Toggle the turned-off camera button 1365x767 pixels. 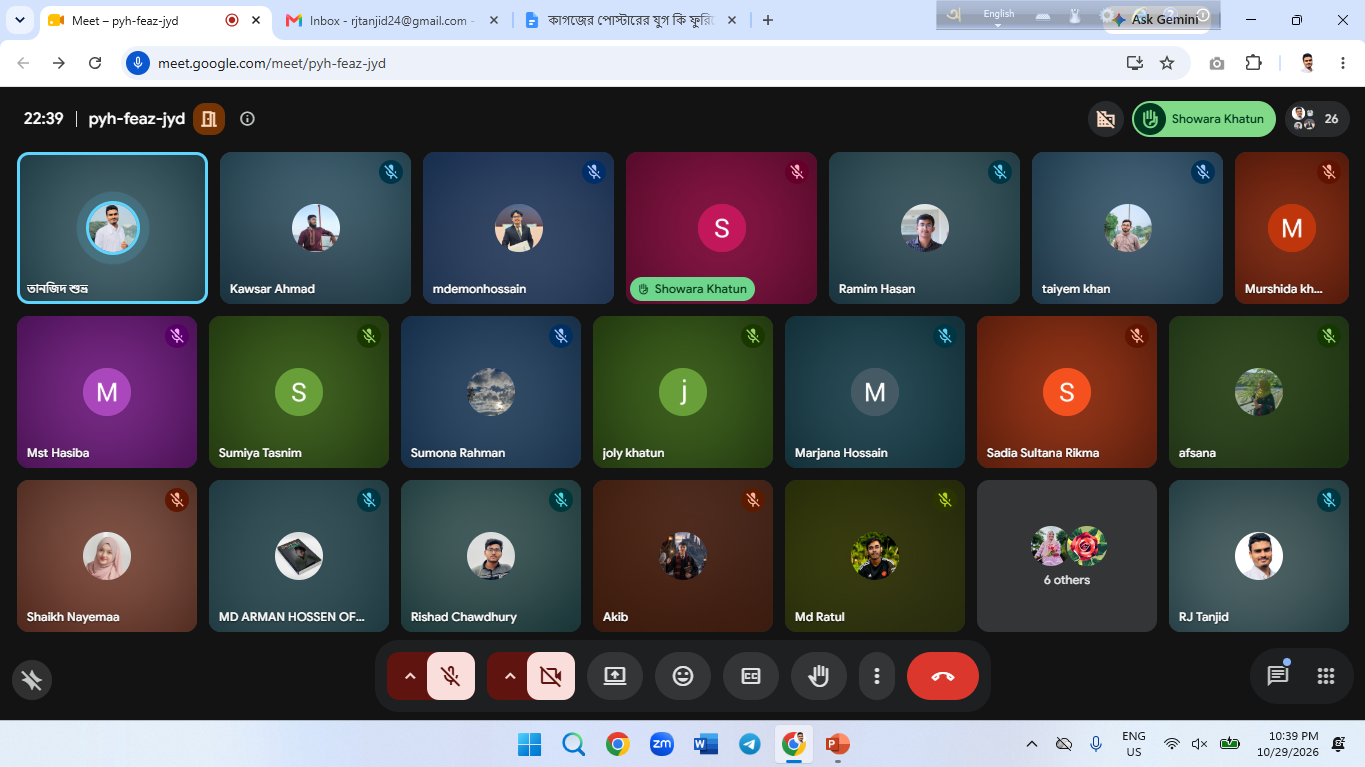click(551, 676)
